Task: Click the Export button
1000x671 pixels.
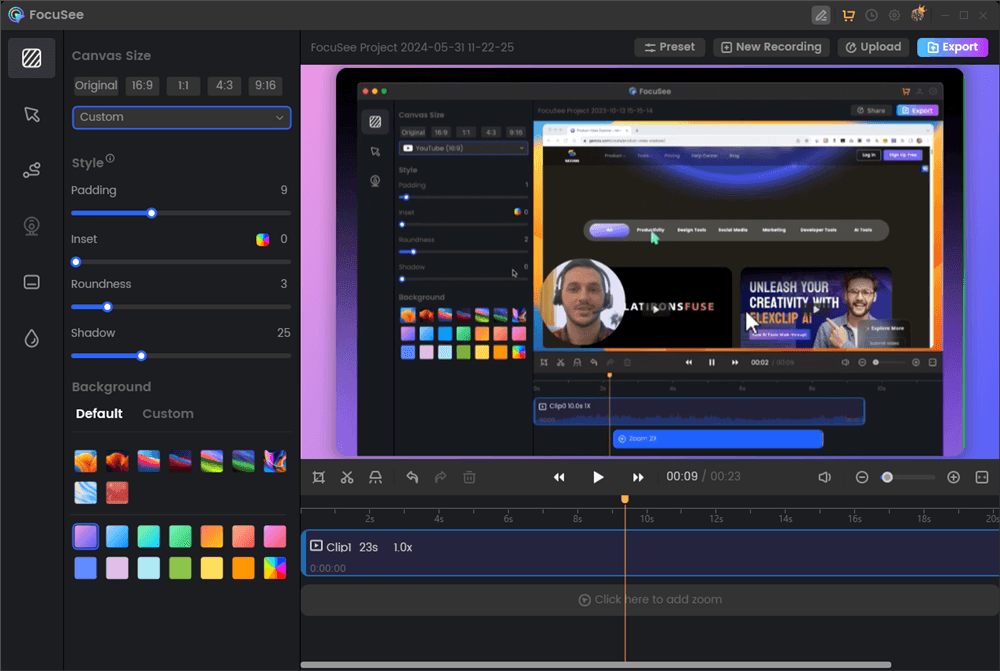Action: 952,47
